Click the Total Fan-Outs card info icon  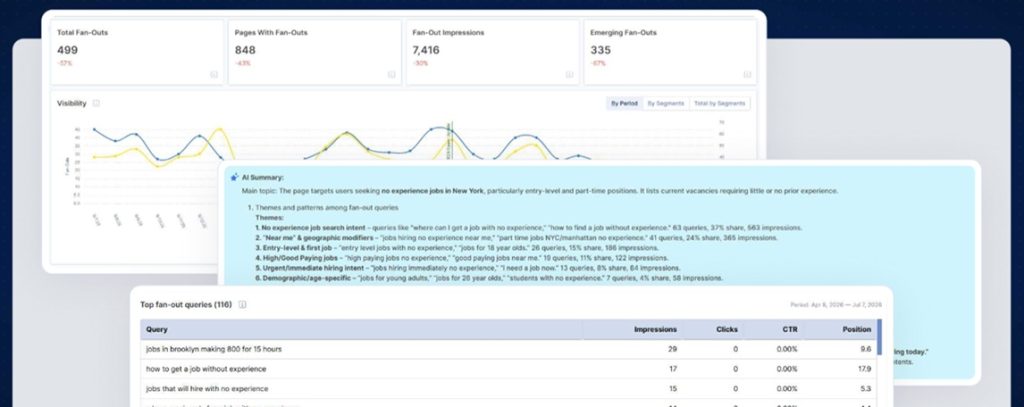click(214, 74)
